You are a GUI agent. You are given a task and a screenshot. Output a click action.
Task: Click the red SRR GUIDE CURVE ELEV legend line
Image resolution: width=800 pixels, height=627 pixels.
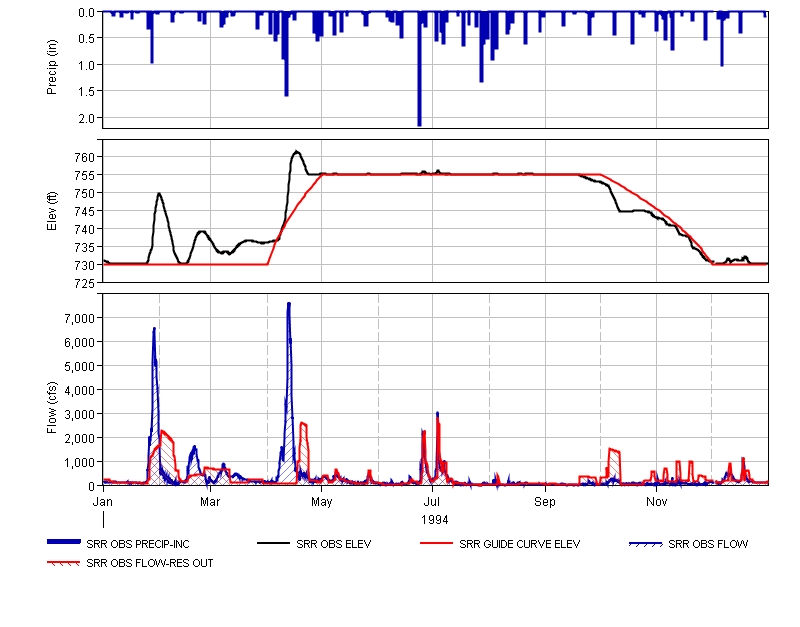pyautogui.click(x=438, y=543)
